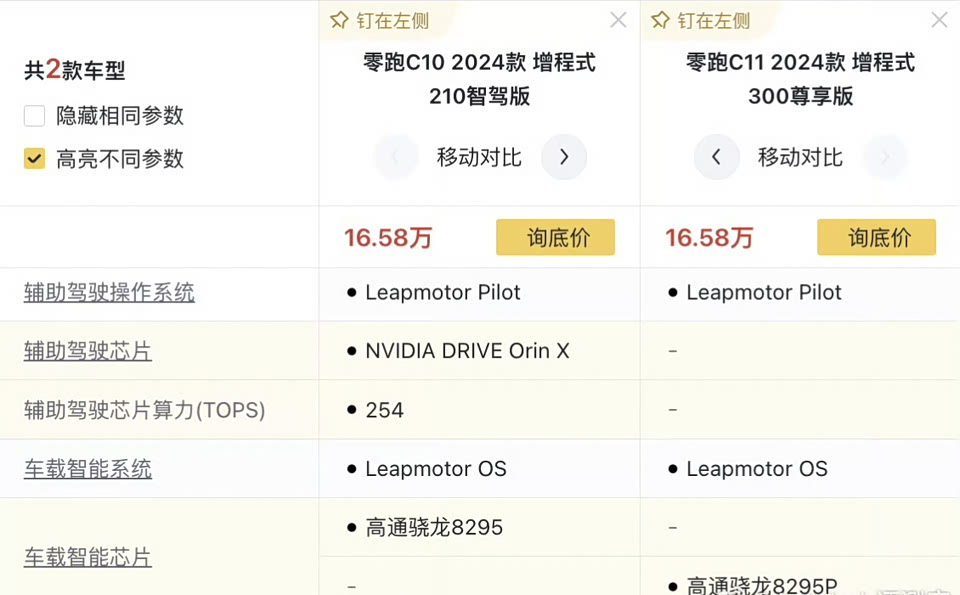Click 询底价 button for 零跑C10
This screenshot has width=960, height=595.
pos(555,238)
